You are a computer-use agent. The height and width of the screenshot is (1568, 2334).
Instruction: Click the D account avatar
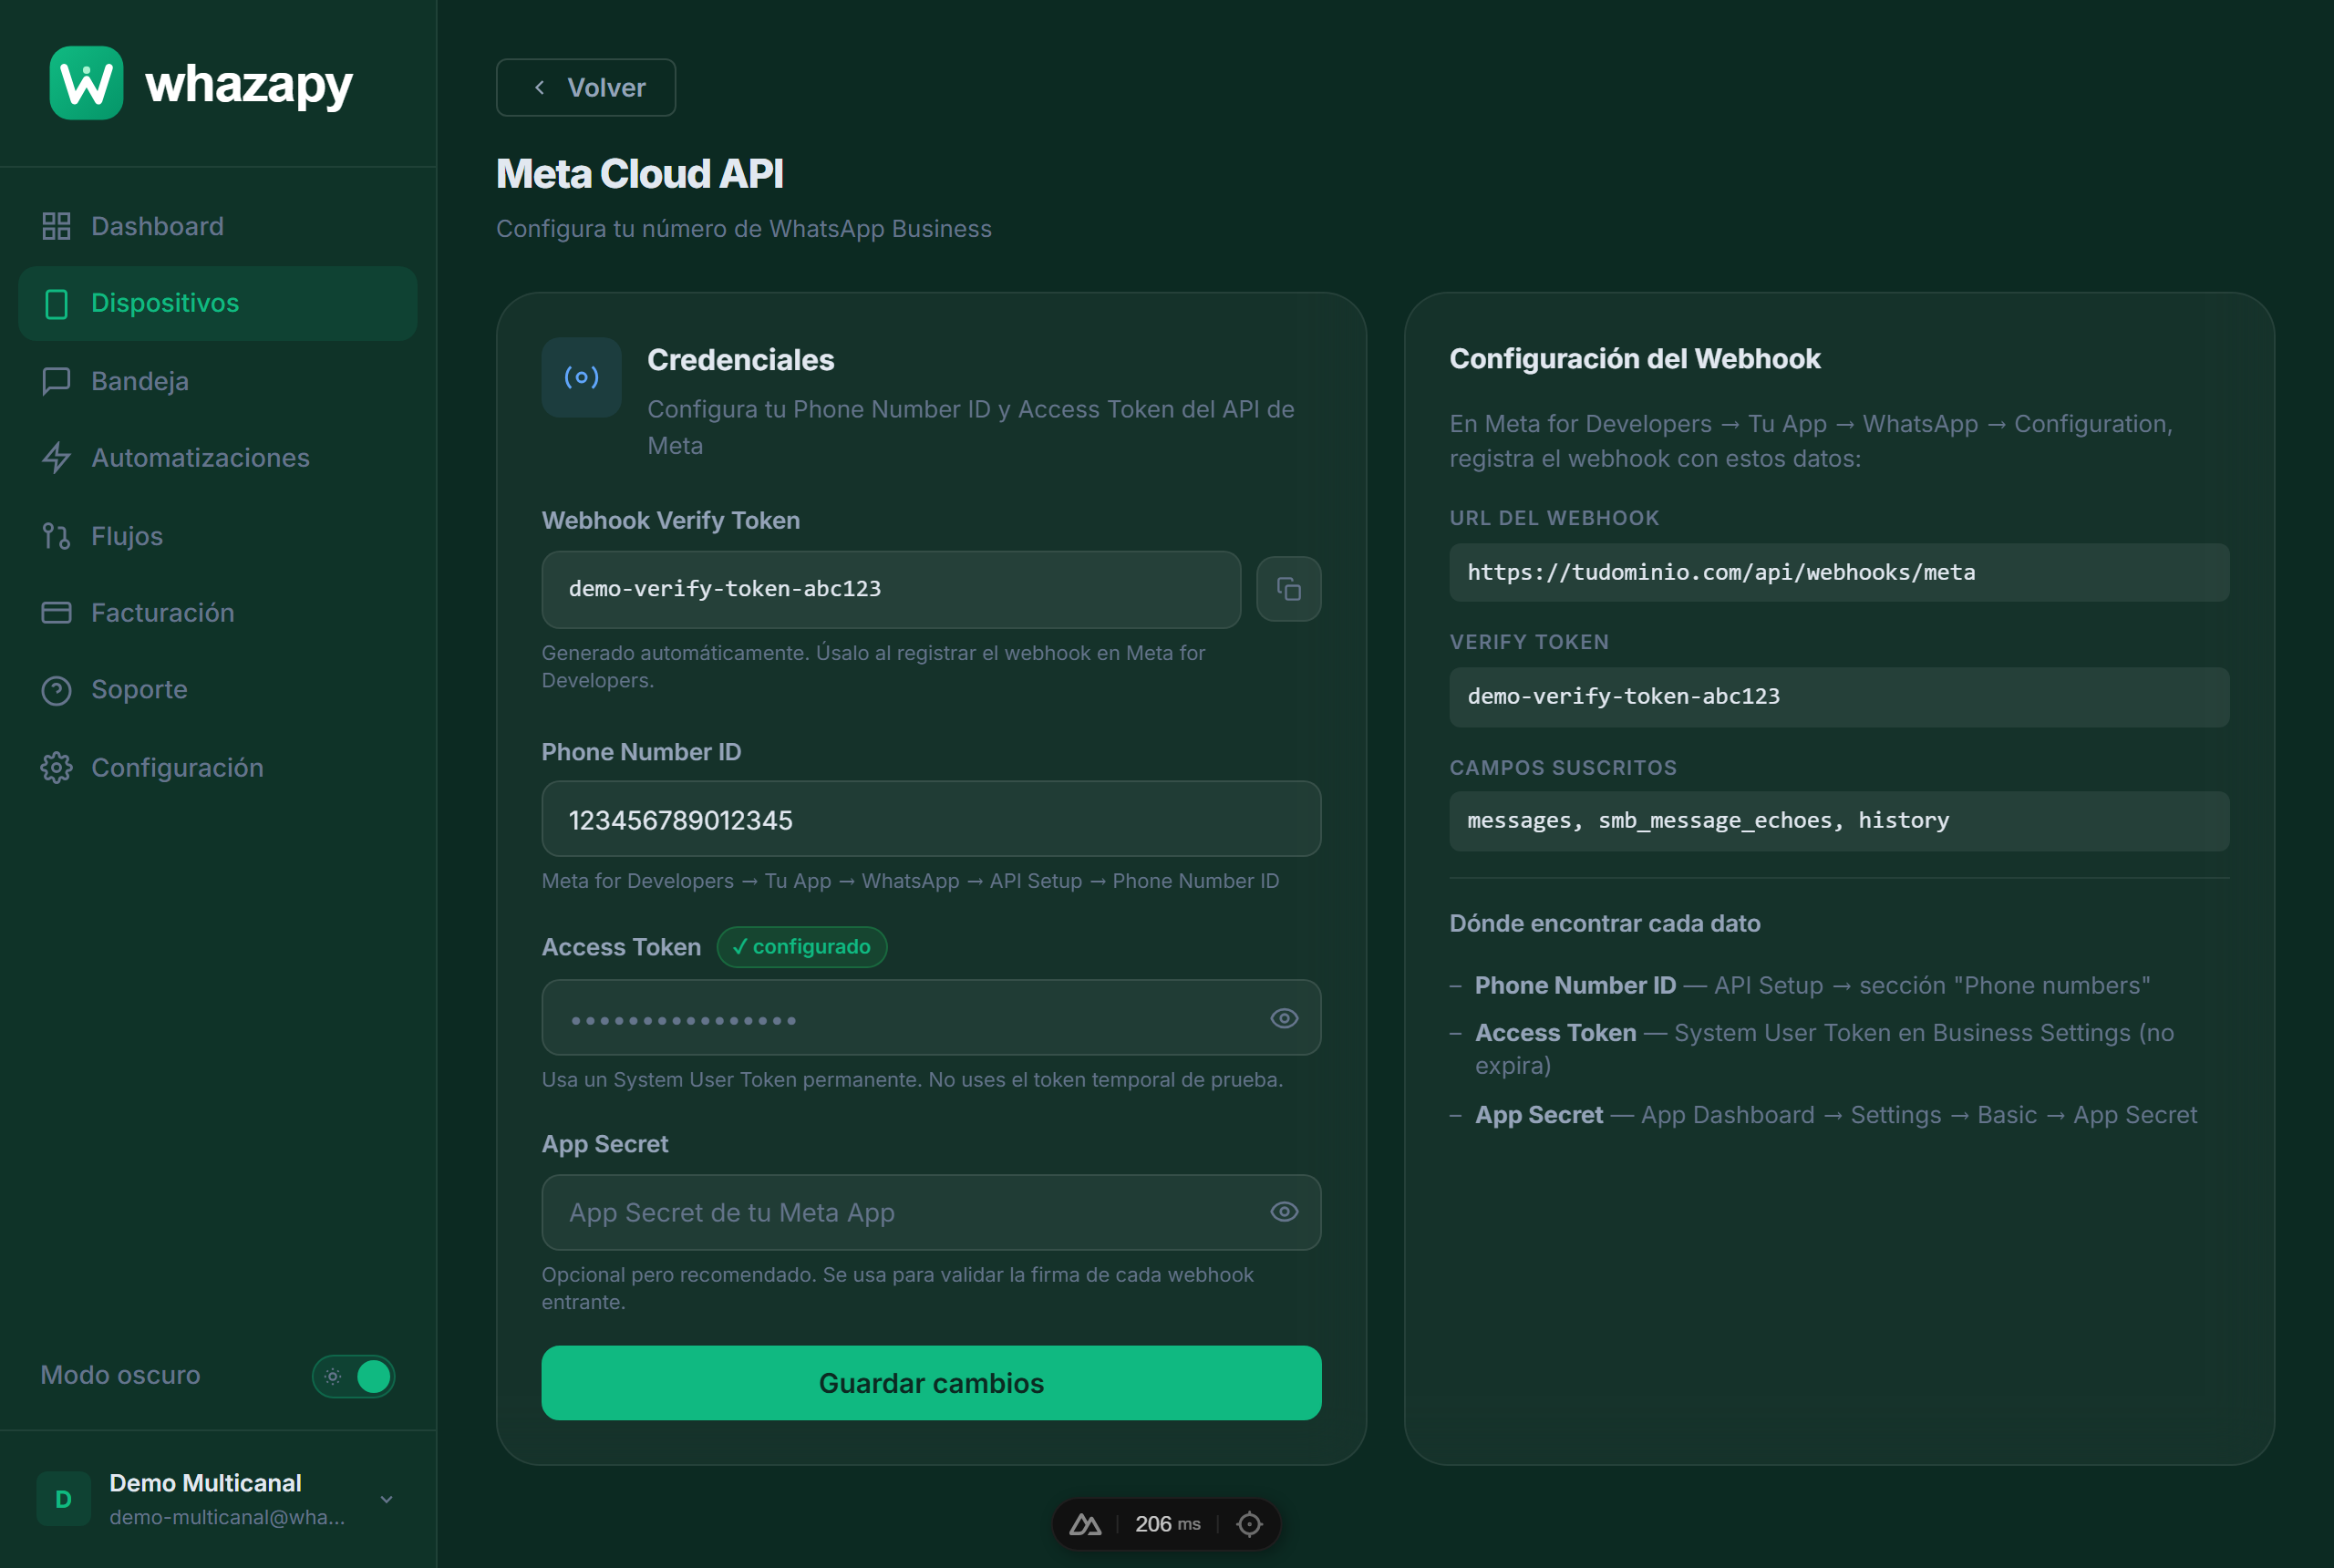coord(63,1499)
